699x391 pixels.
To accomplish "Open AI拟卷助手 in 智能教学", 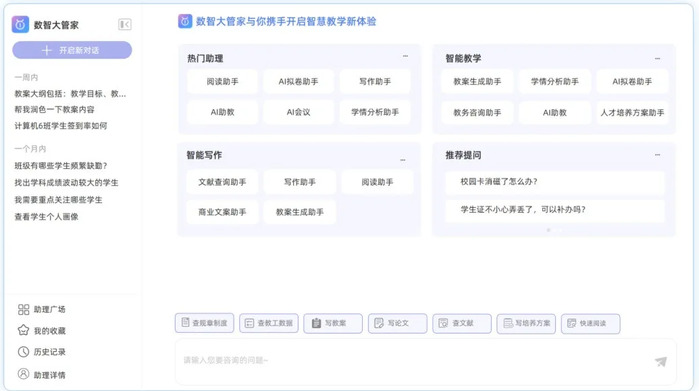I will click(x=632, y=82).
